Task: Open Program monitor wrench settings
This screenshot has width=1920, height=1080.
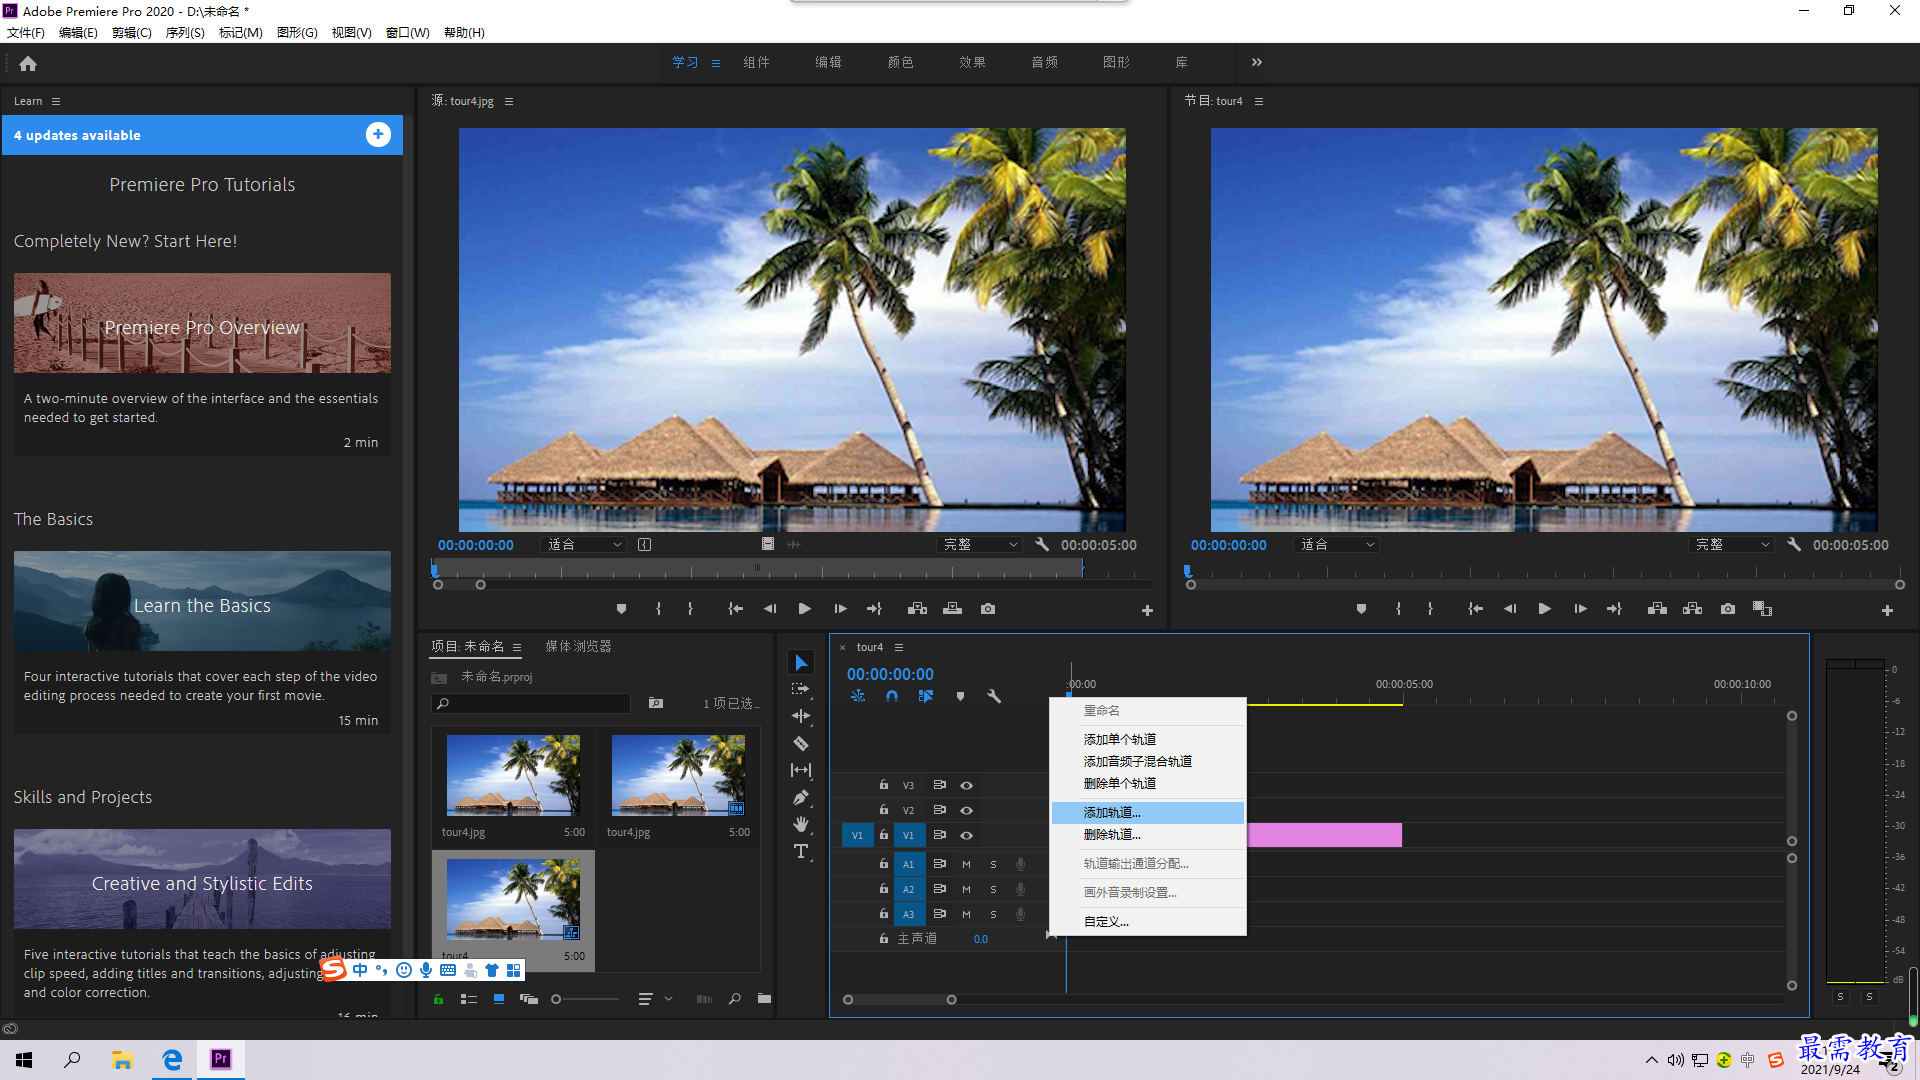Action: [1794, 545]
